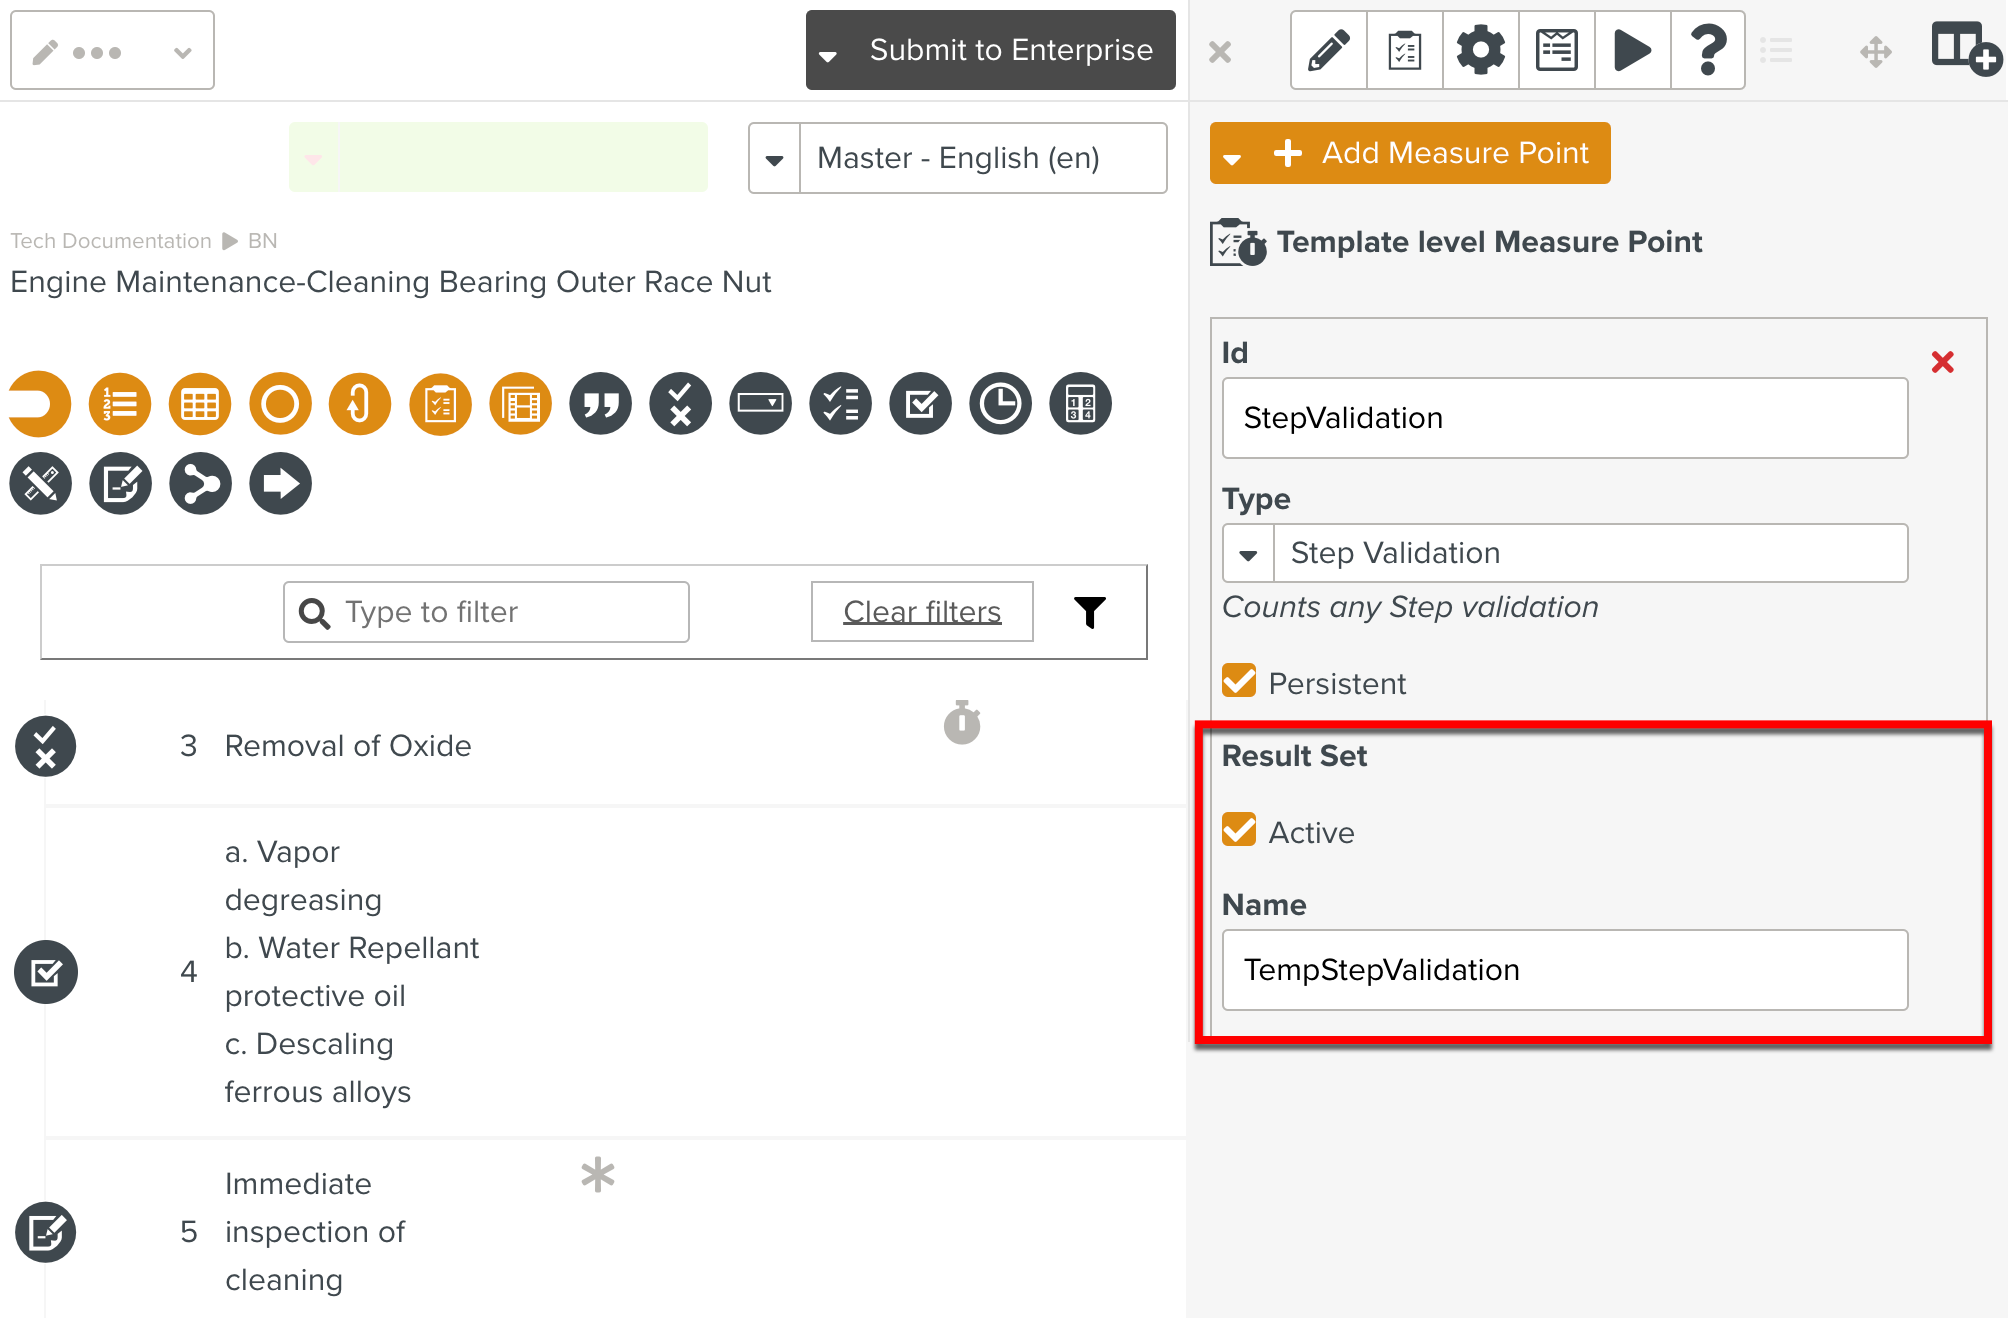Click the share branch step icon

pyautogui.click(x=200, y=484)
